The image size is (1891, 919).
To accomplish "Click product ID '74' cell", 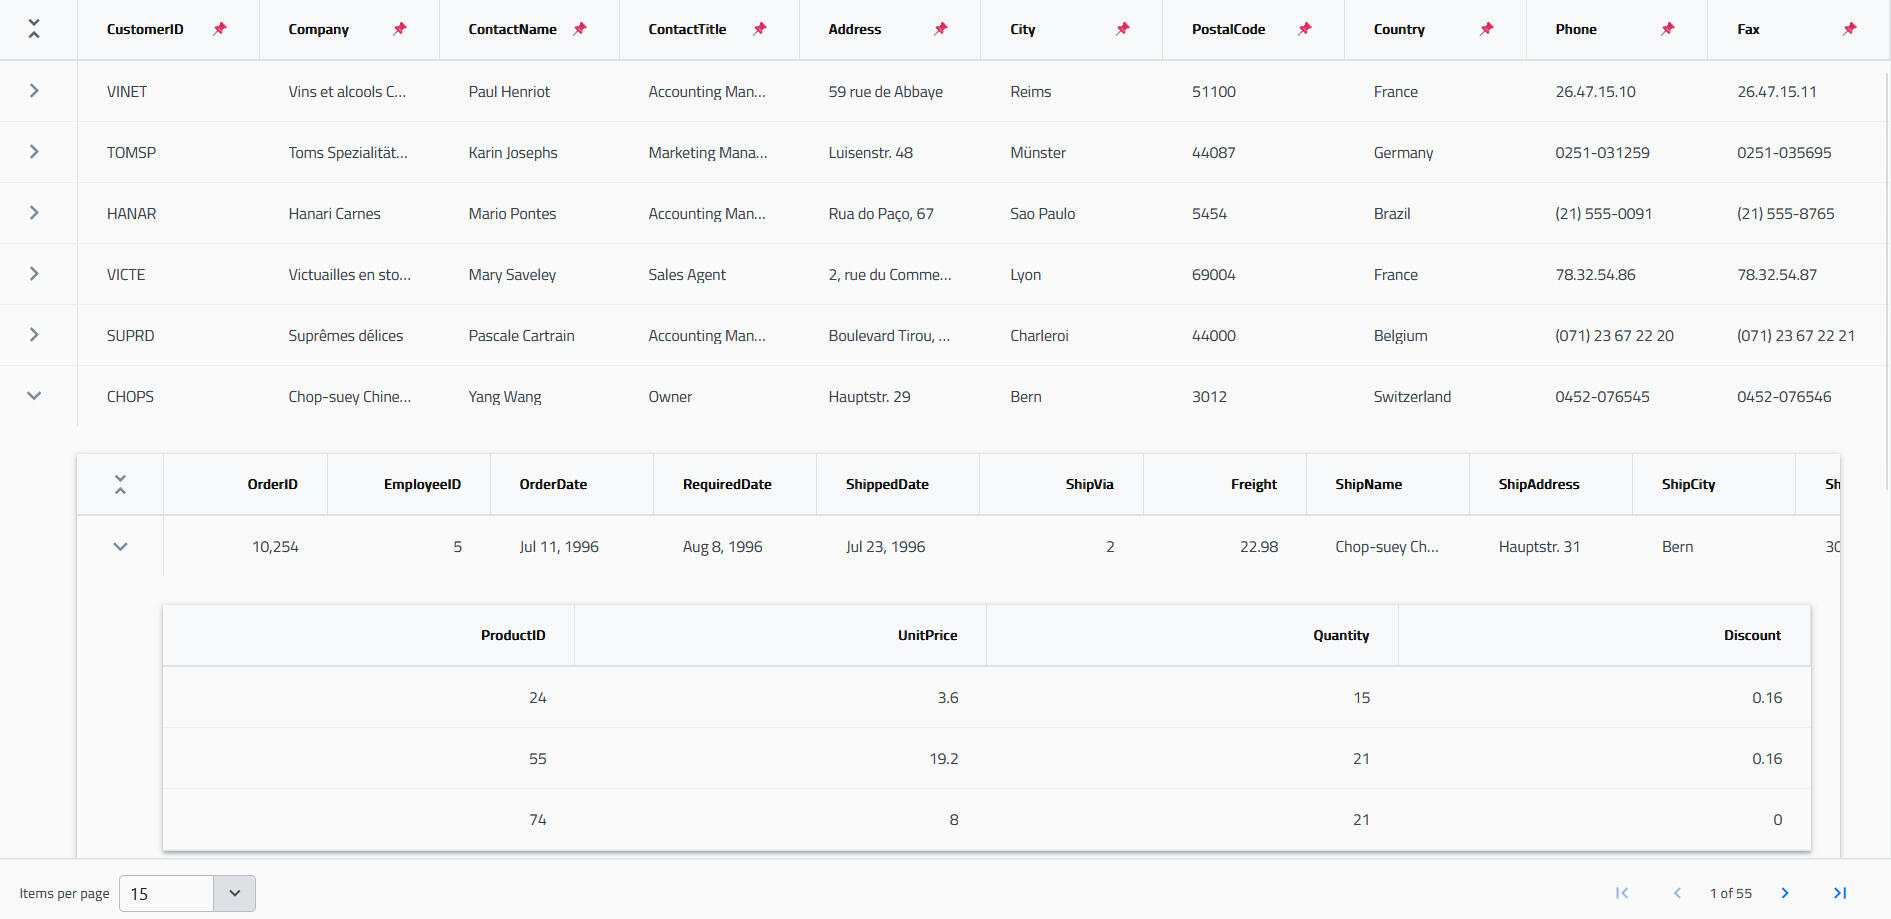I will (369, 819).
